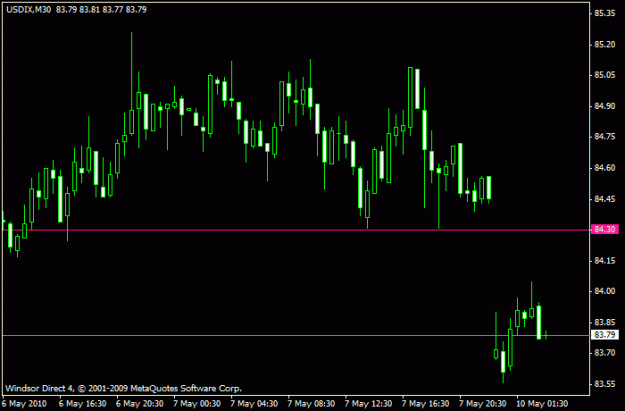This screenshot has height=411, width=625.
Task: Click the 7 May 16:30 time label
Action: [x=425, y=403]
